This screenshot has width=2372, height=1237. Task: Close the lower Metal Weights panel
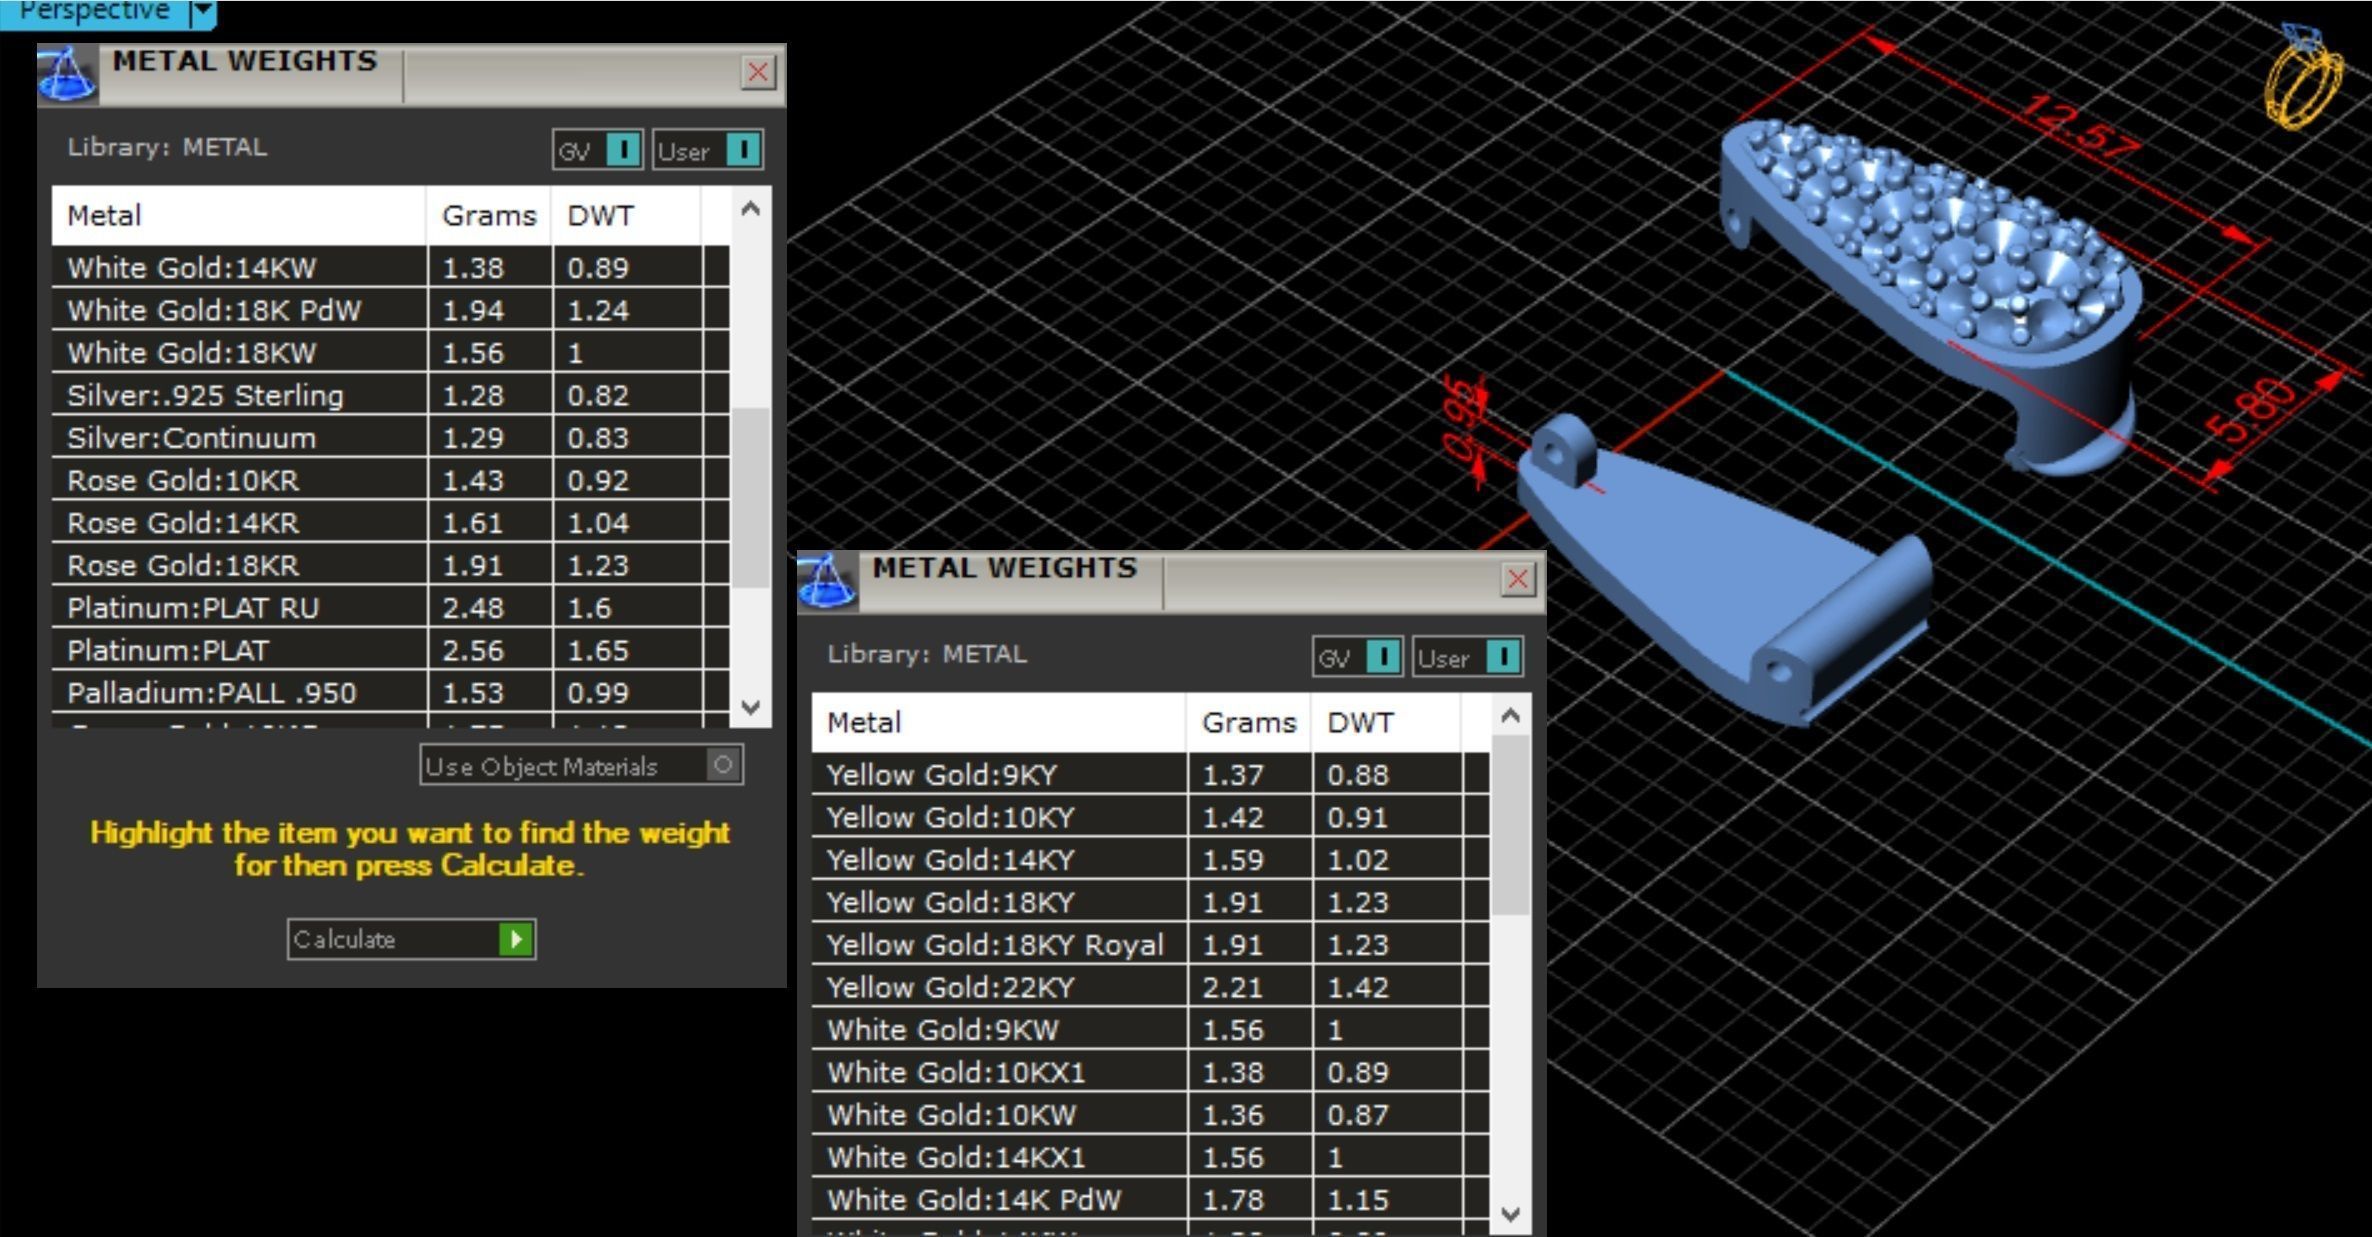point(1518,579)
